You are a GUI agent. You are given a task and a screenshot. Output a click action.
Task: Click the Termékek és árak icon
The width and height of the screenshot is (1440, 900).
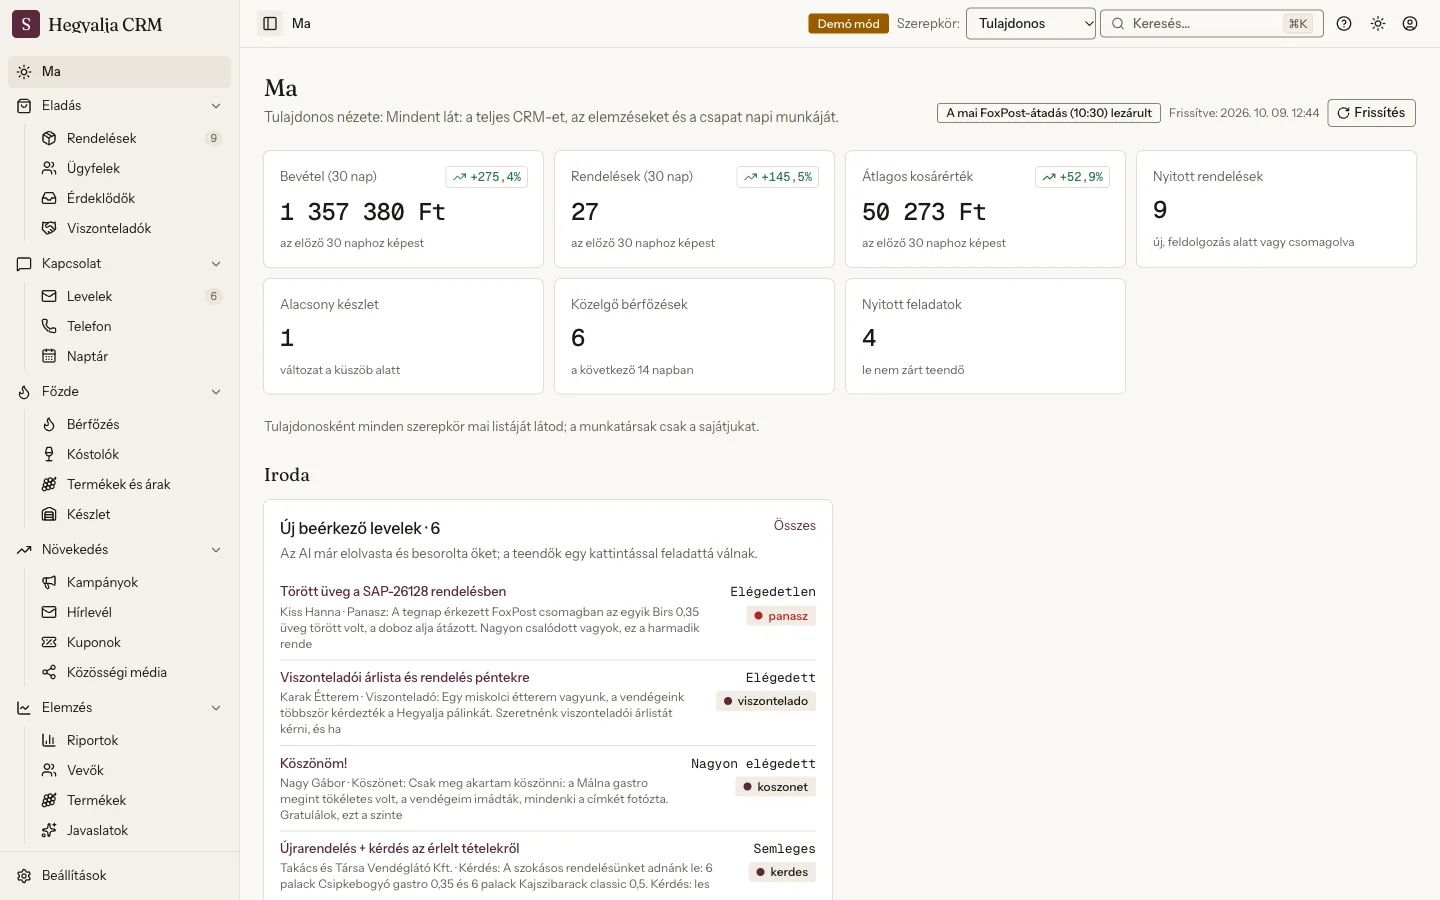pos(49,484)
